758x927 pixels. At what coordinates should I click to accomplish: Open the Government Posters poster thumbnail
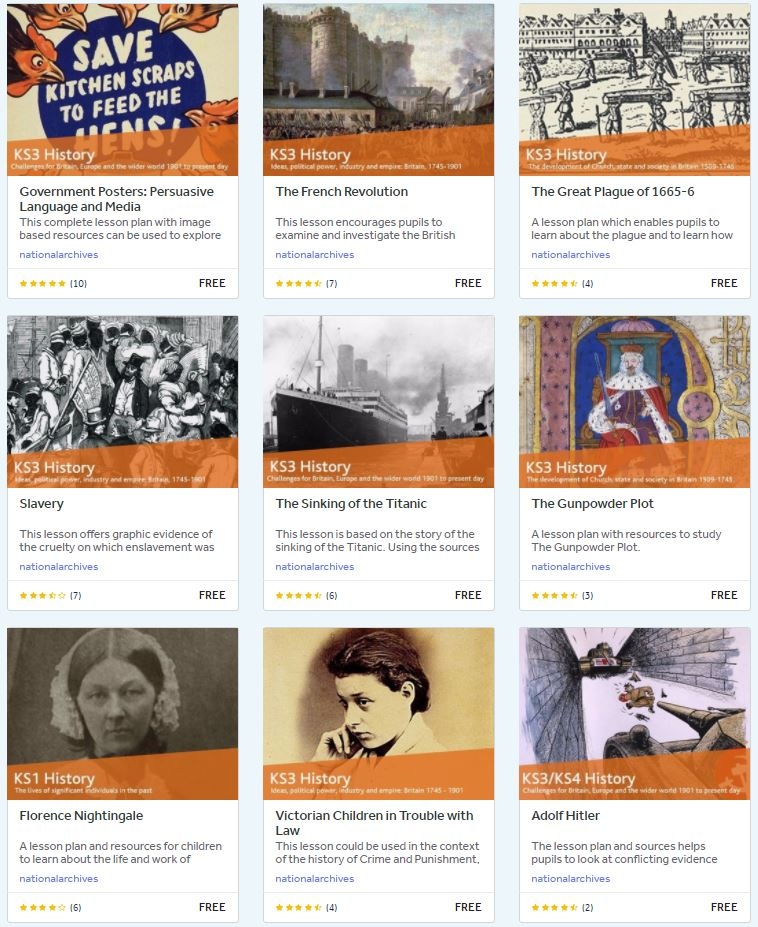[x=122, y=90]
